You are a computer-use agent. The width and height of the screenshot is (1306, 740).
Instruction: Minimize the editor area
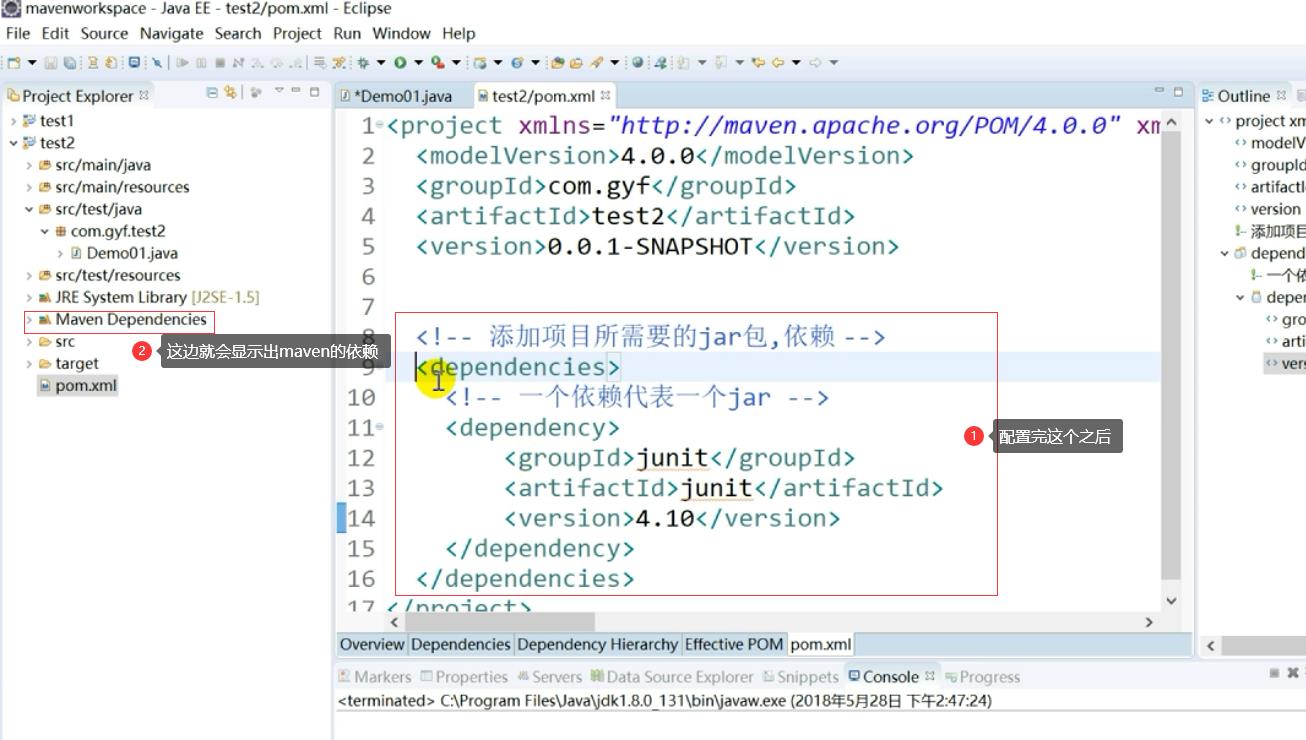(x=1160, y=92)
